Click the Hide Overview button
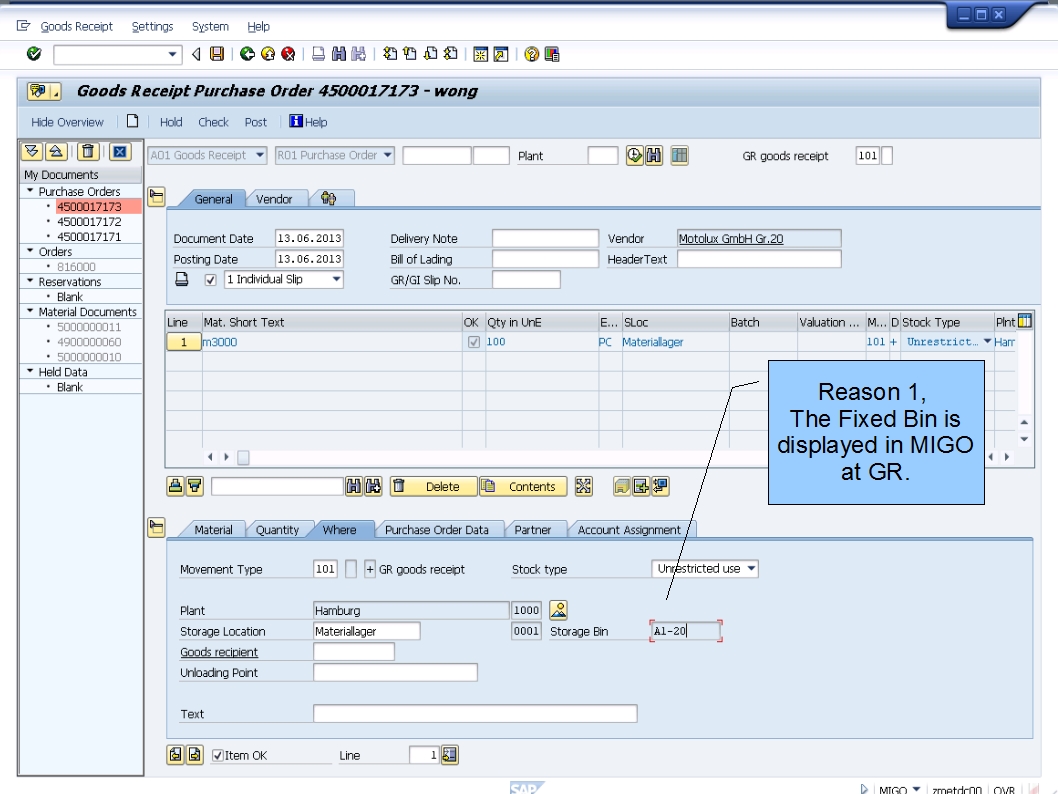The width and height of the screenshot is (1058, 794). click(67, 122)
